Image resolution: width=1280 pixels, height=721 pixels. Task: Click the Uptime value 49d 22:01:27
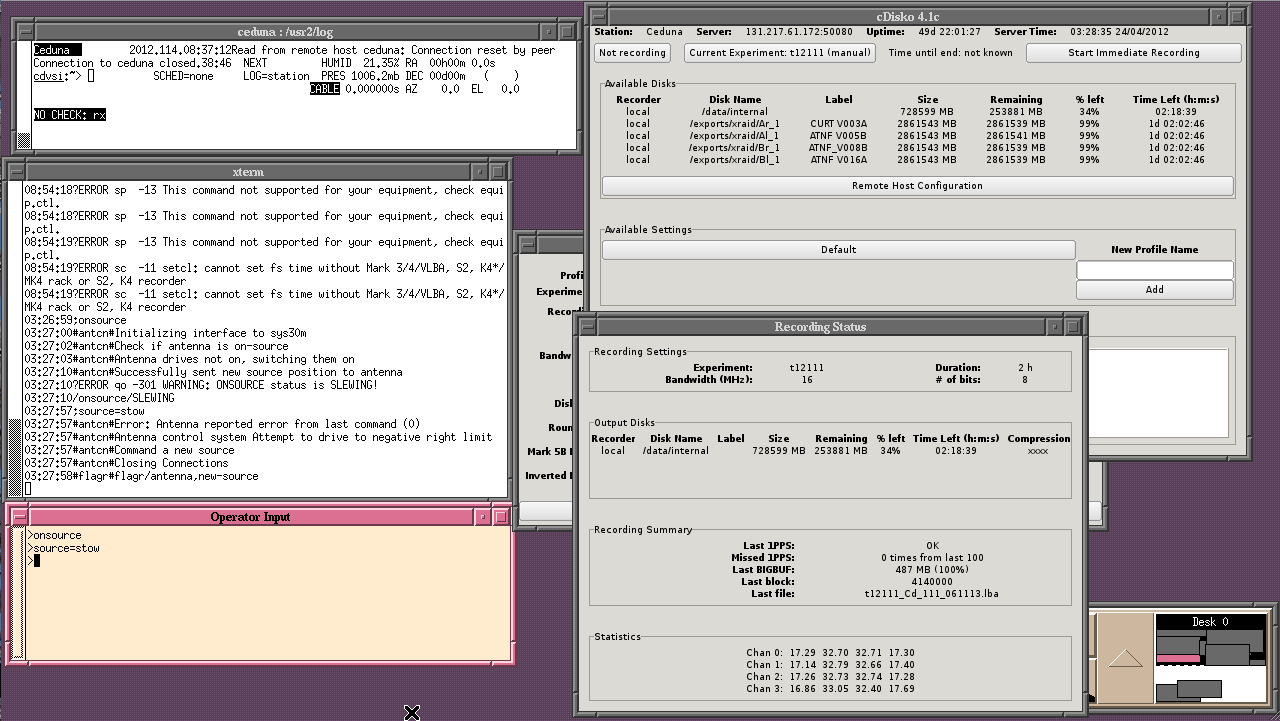[947, 32]
